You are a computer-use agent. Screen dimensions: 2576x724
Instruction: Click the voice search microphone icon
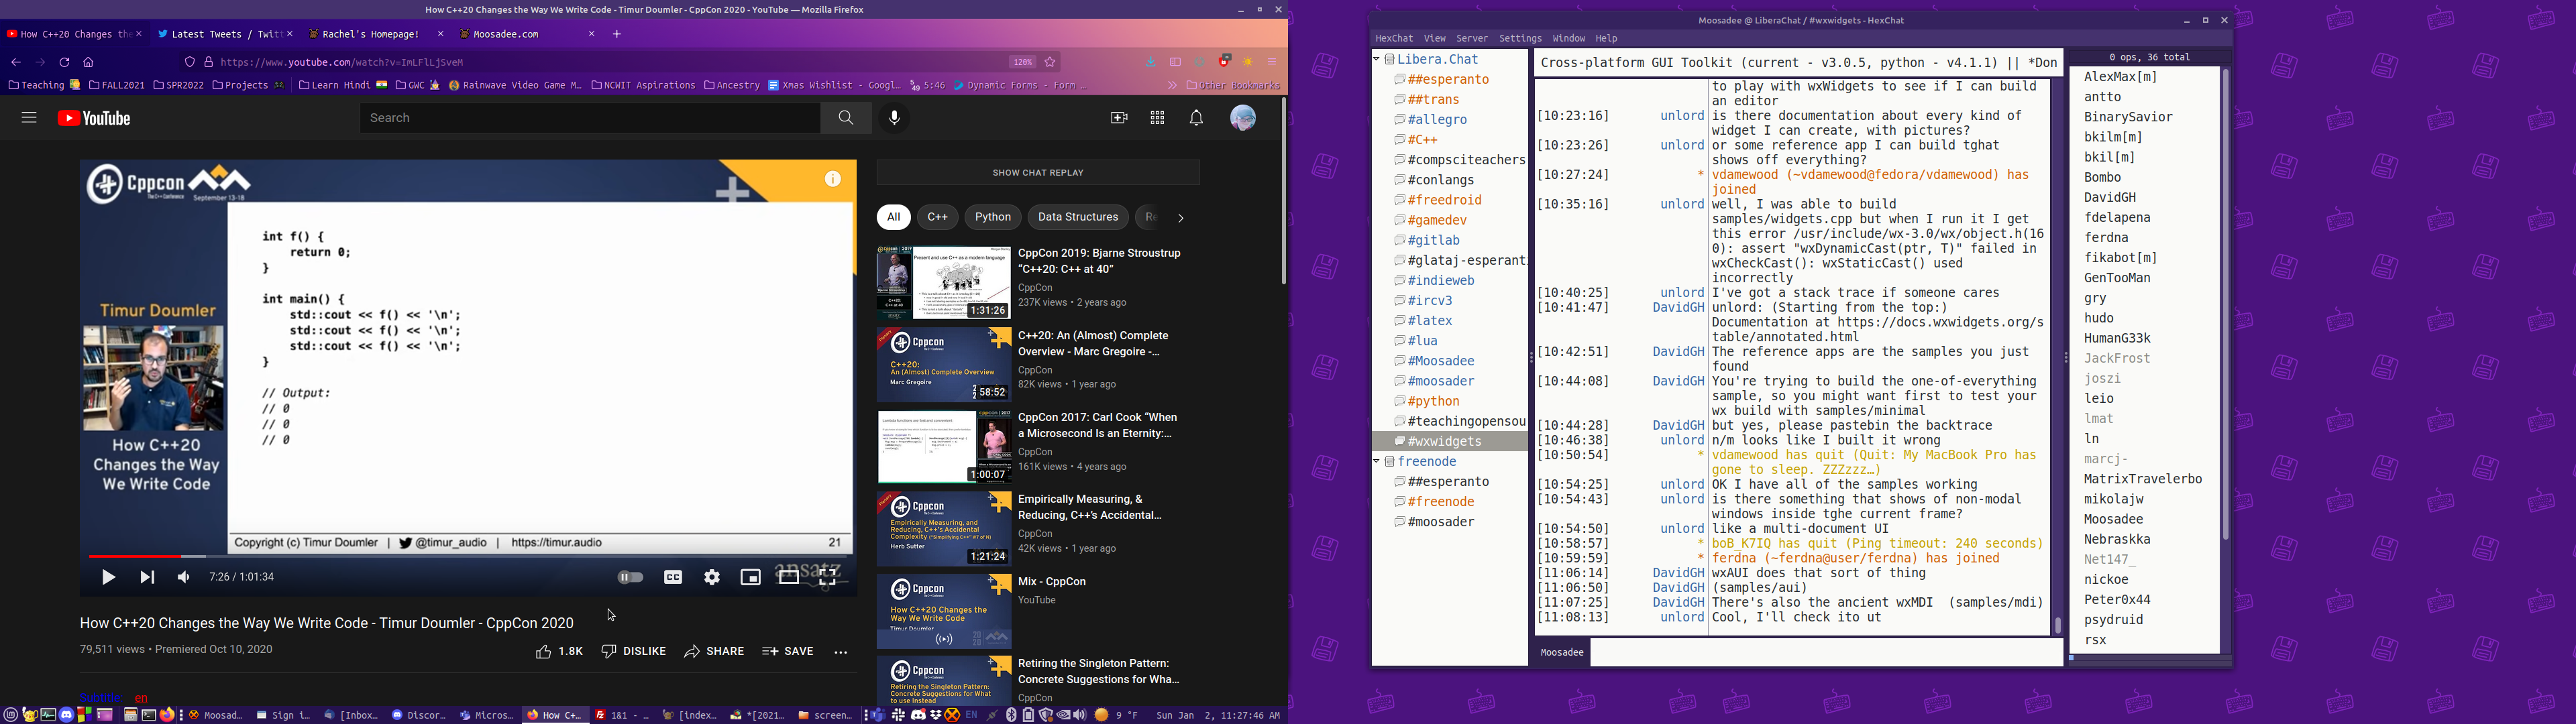[894, 118]
